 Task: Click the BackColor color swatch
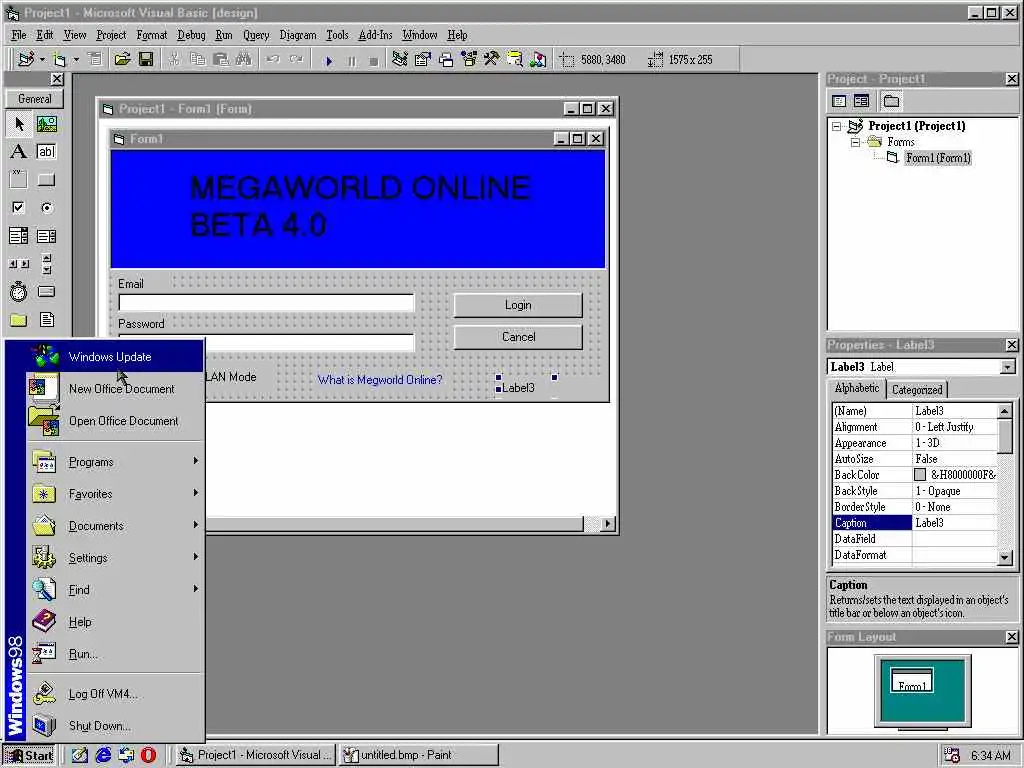pos(920,475)
